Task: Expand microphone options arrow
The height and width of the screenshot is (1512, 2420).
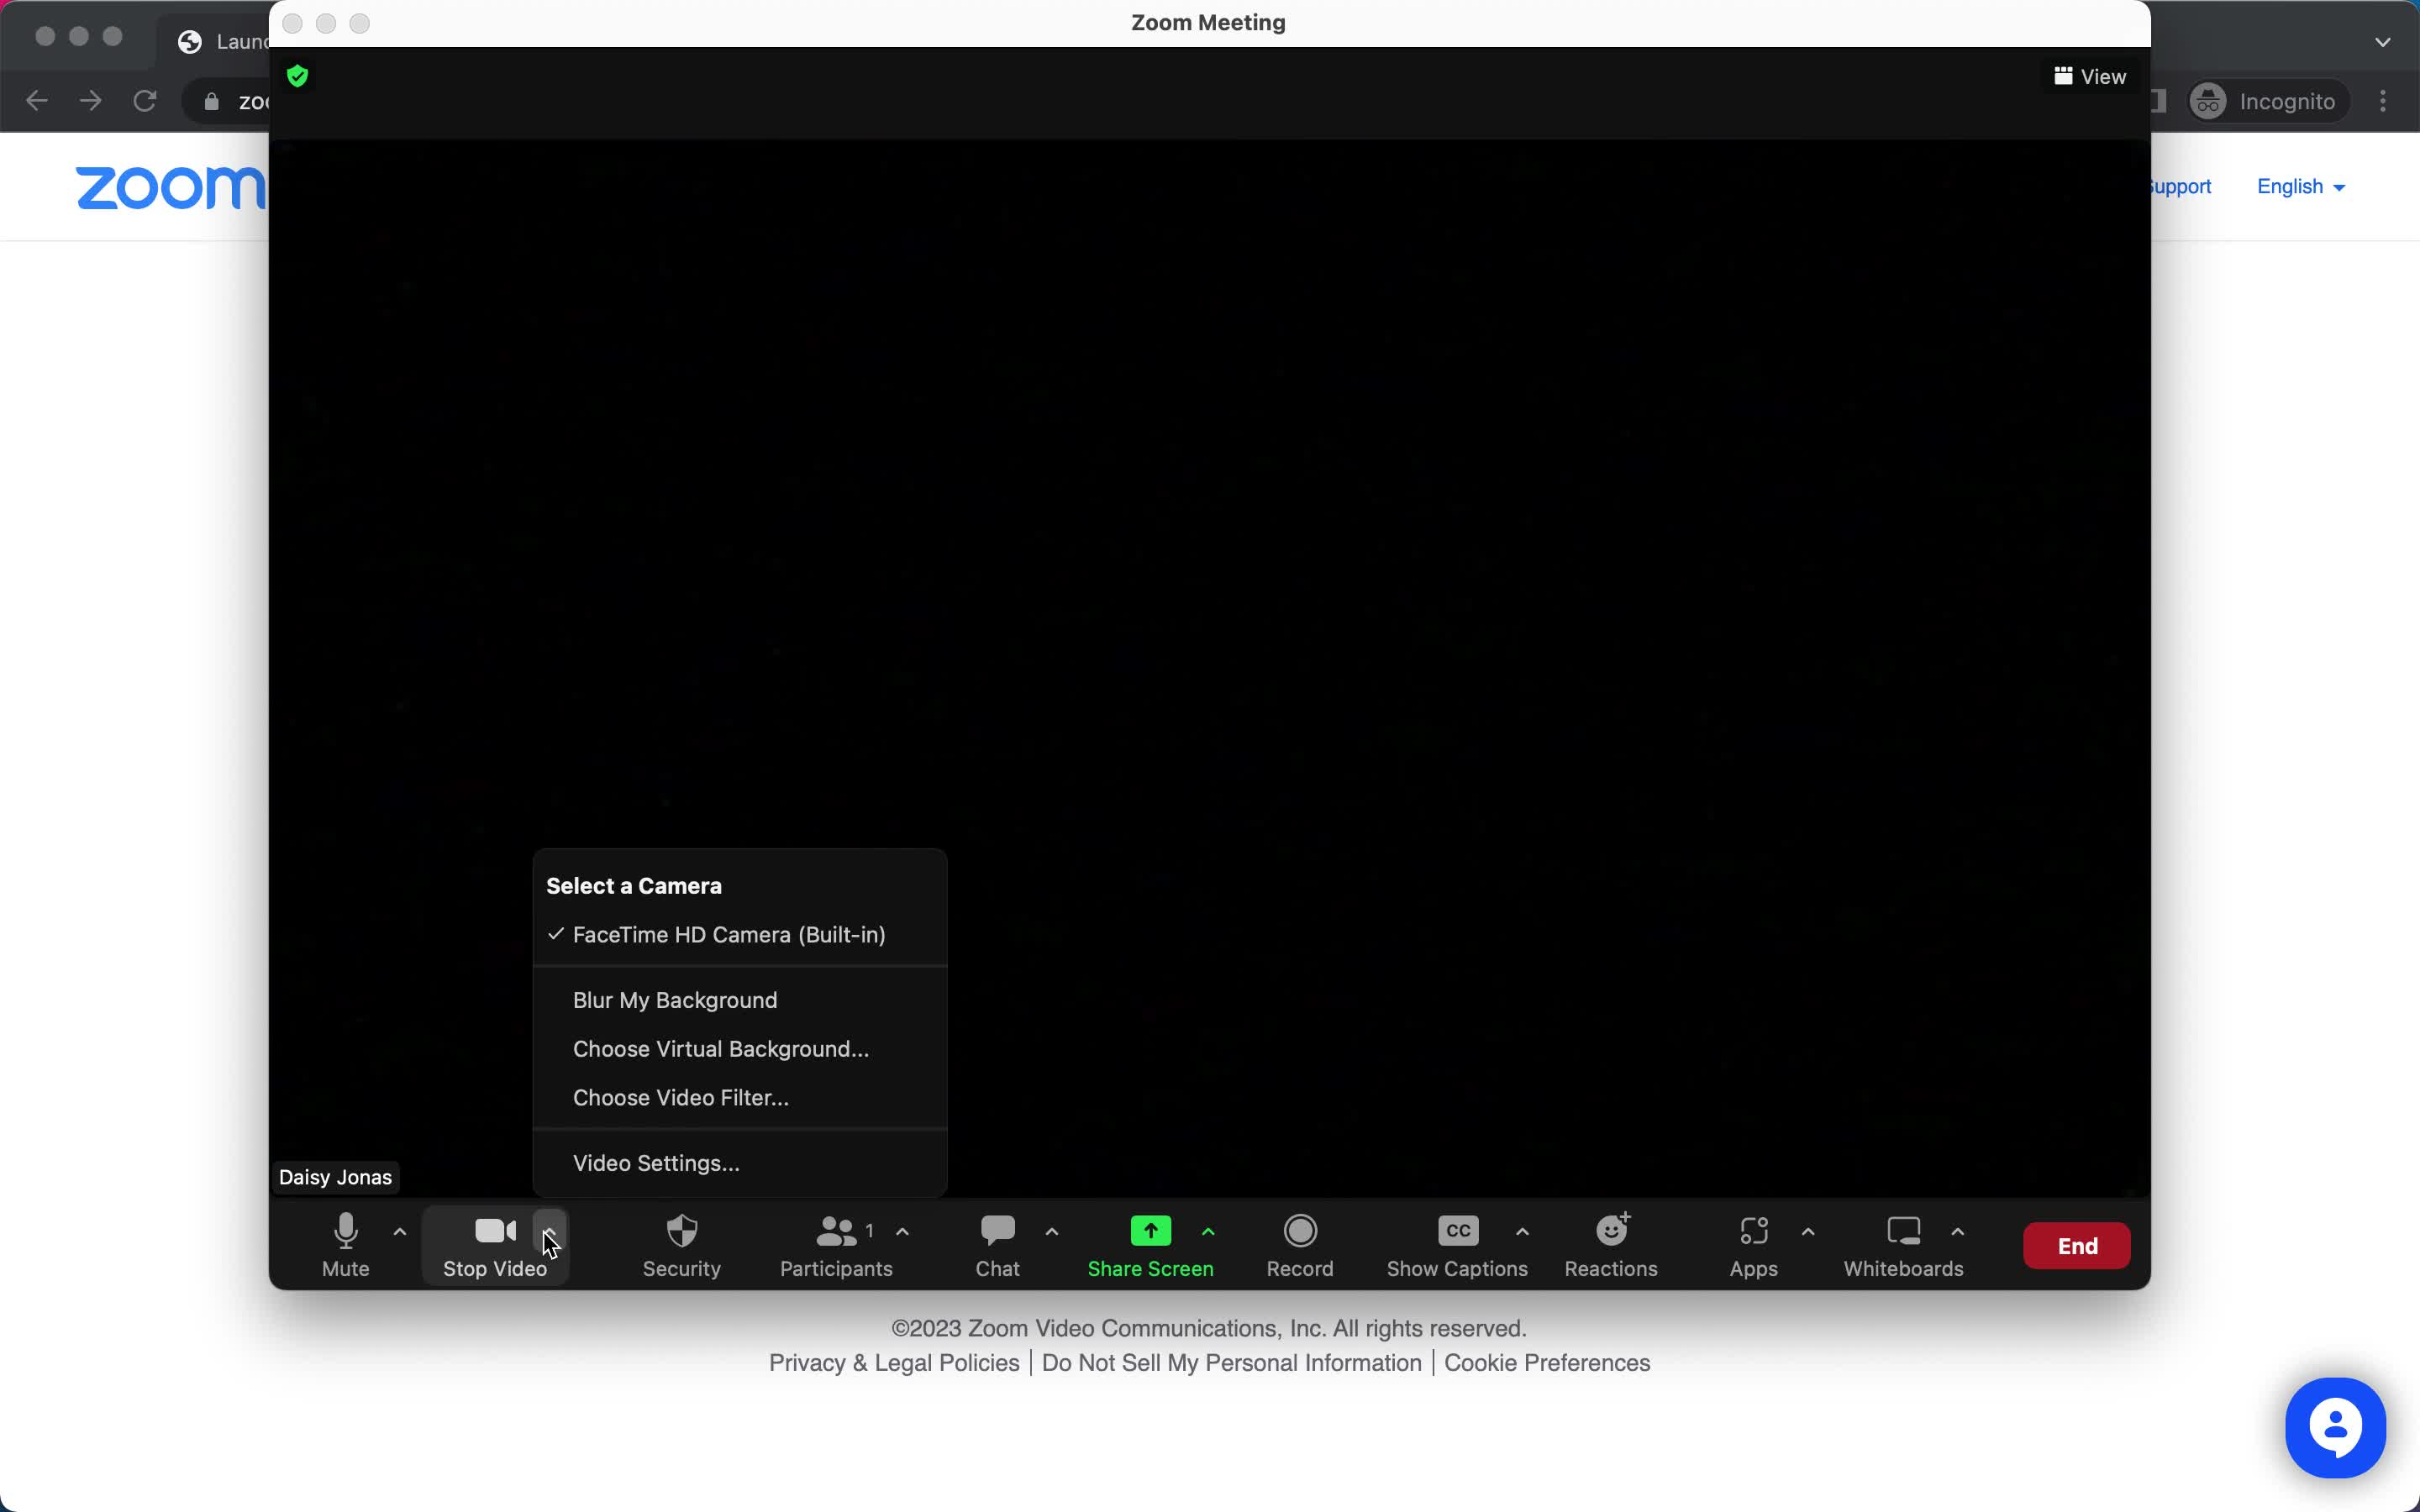Action: coord(399,1233)
